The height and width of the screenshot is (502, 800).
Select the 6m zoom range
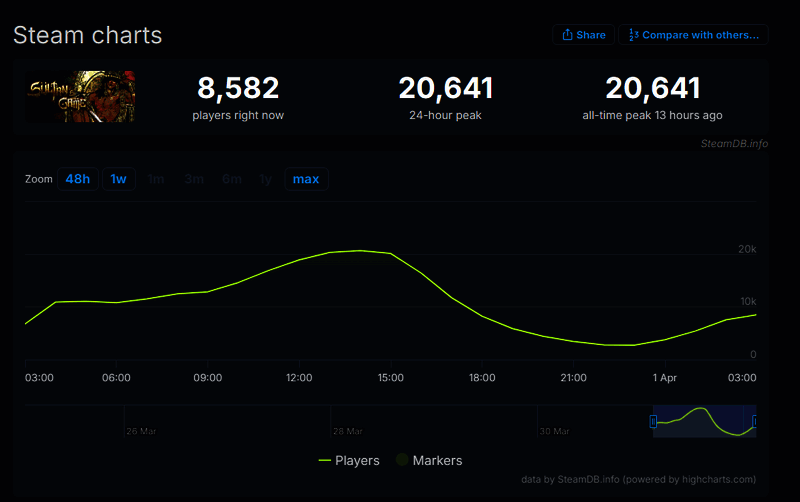(x=232, y=179)
